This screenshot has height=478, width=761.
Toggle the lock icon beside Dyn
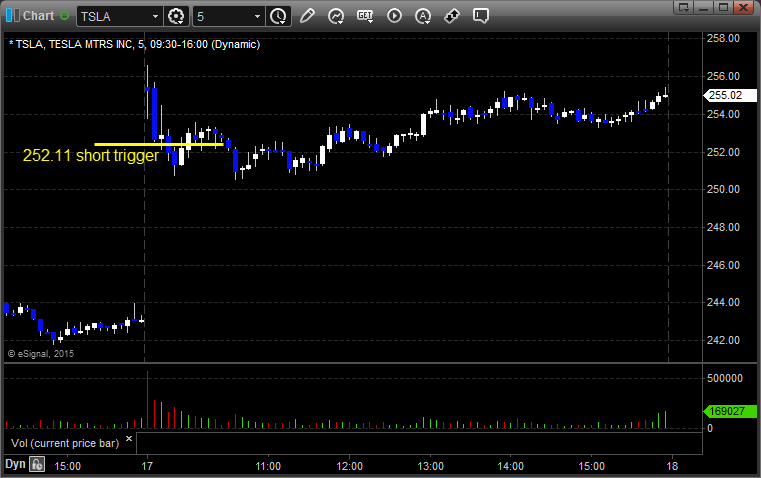pos(37,464)
